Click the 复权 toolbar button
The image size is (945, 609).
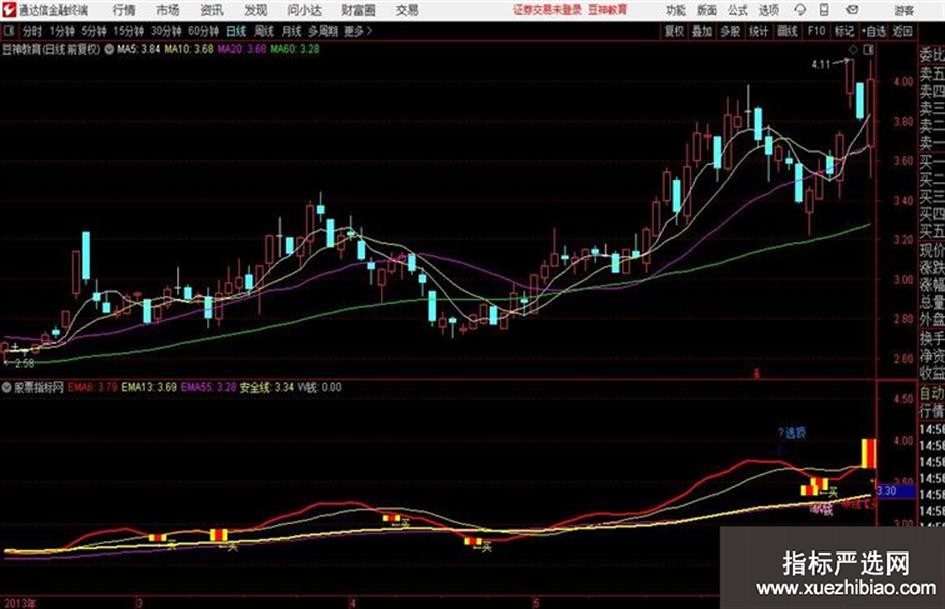click(674, 31)
